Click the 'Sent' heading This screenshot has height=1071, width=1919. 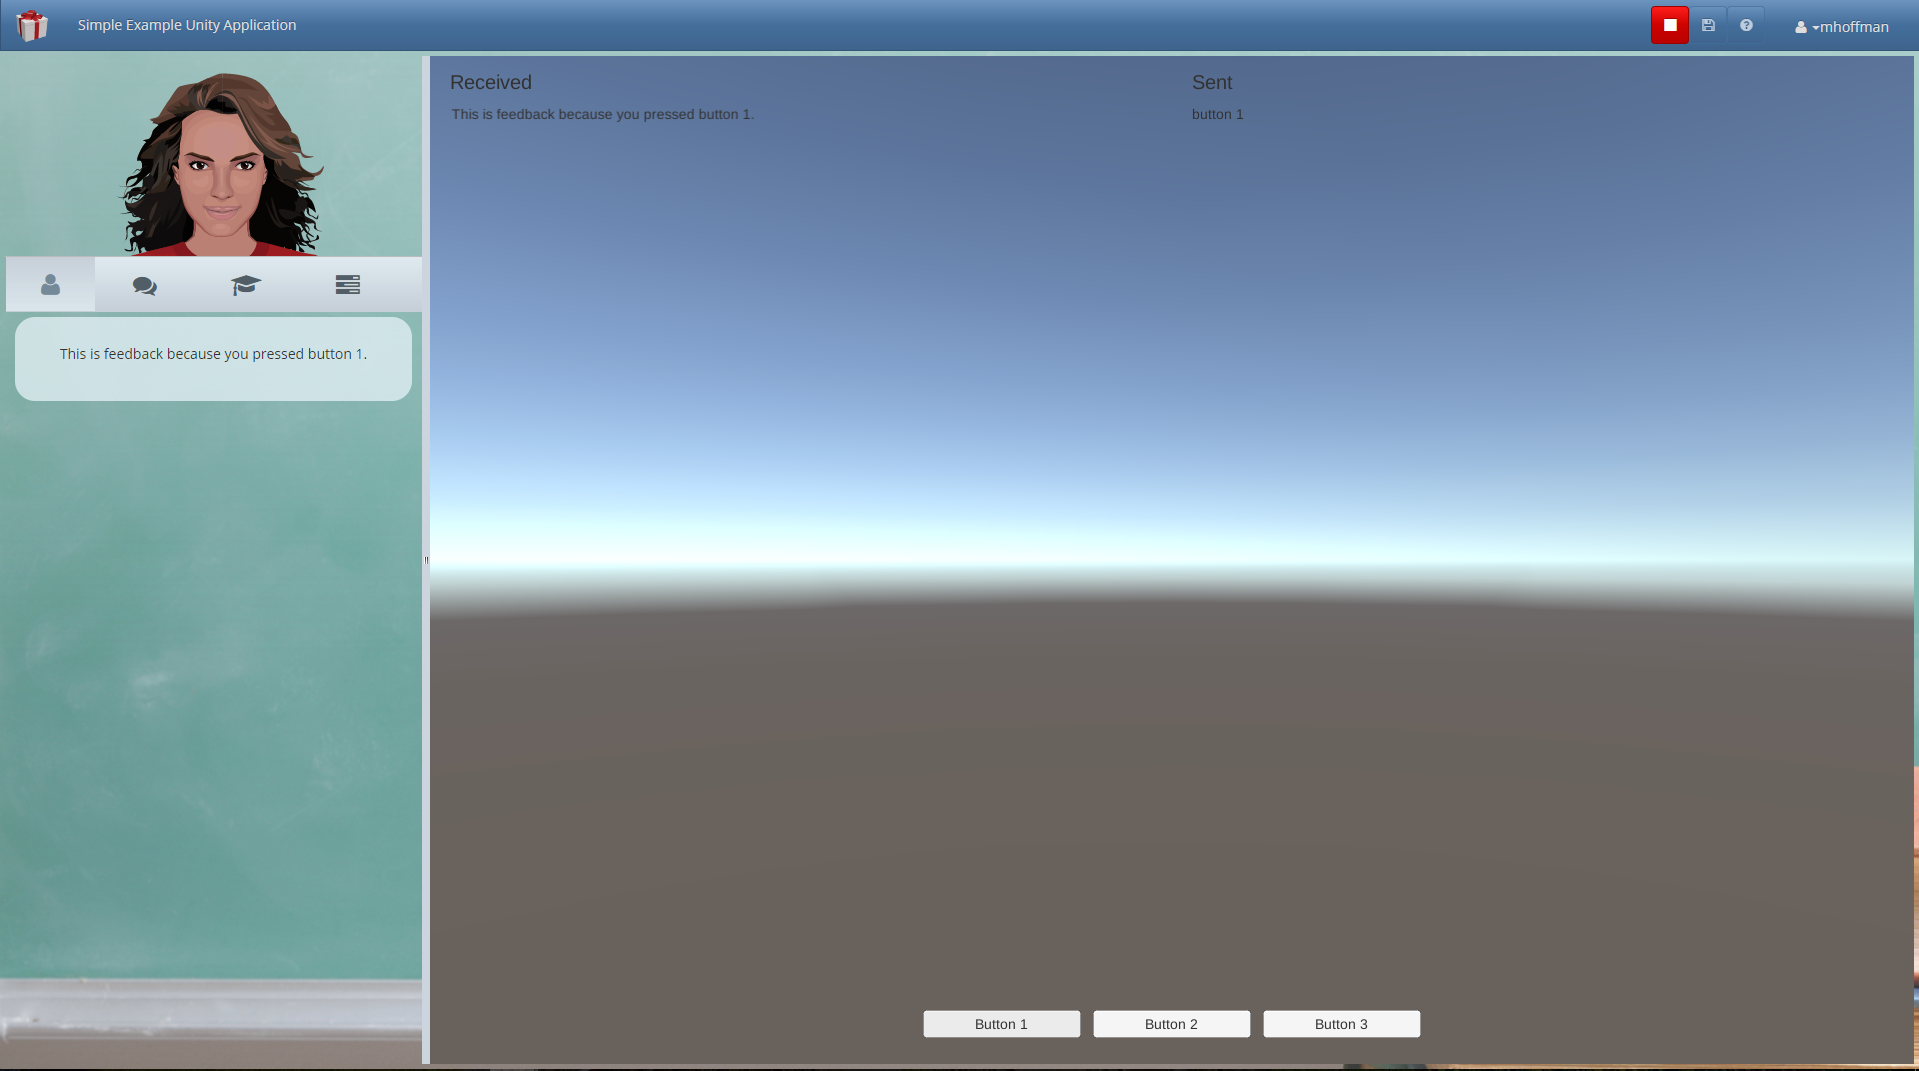pyautogui.click(x=1212, y=83)
